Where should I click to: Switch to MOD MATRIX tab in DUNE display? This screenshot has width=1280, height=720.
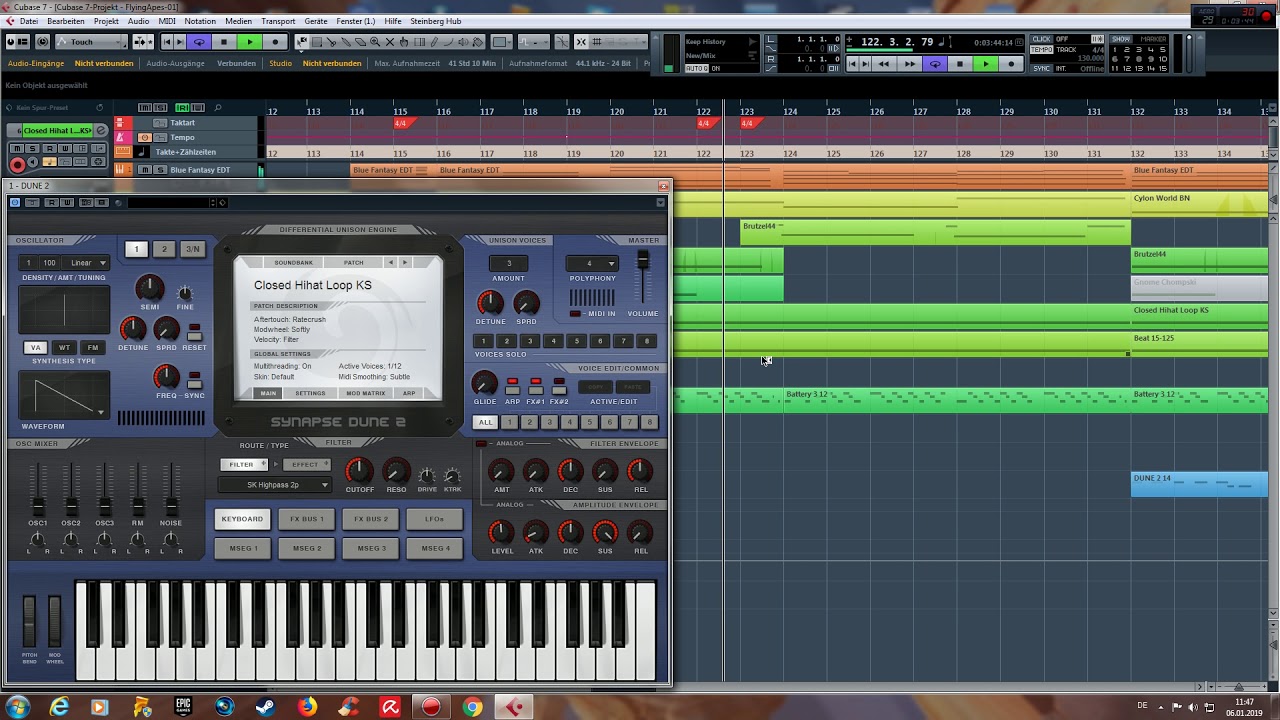(366, 393)
